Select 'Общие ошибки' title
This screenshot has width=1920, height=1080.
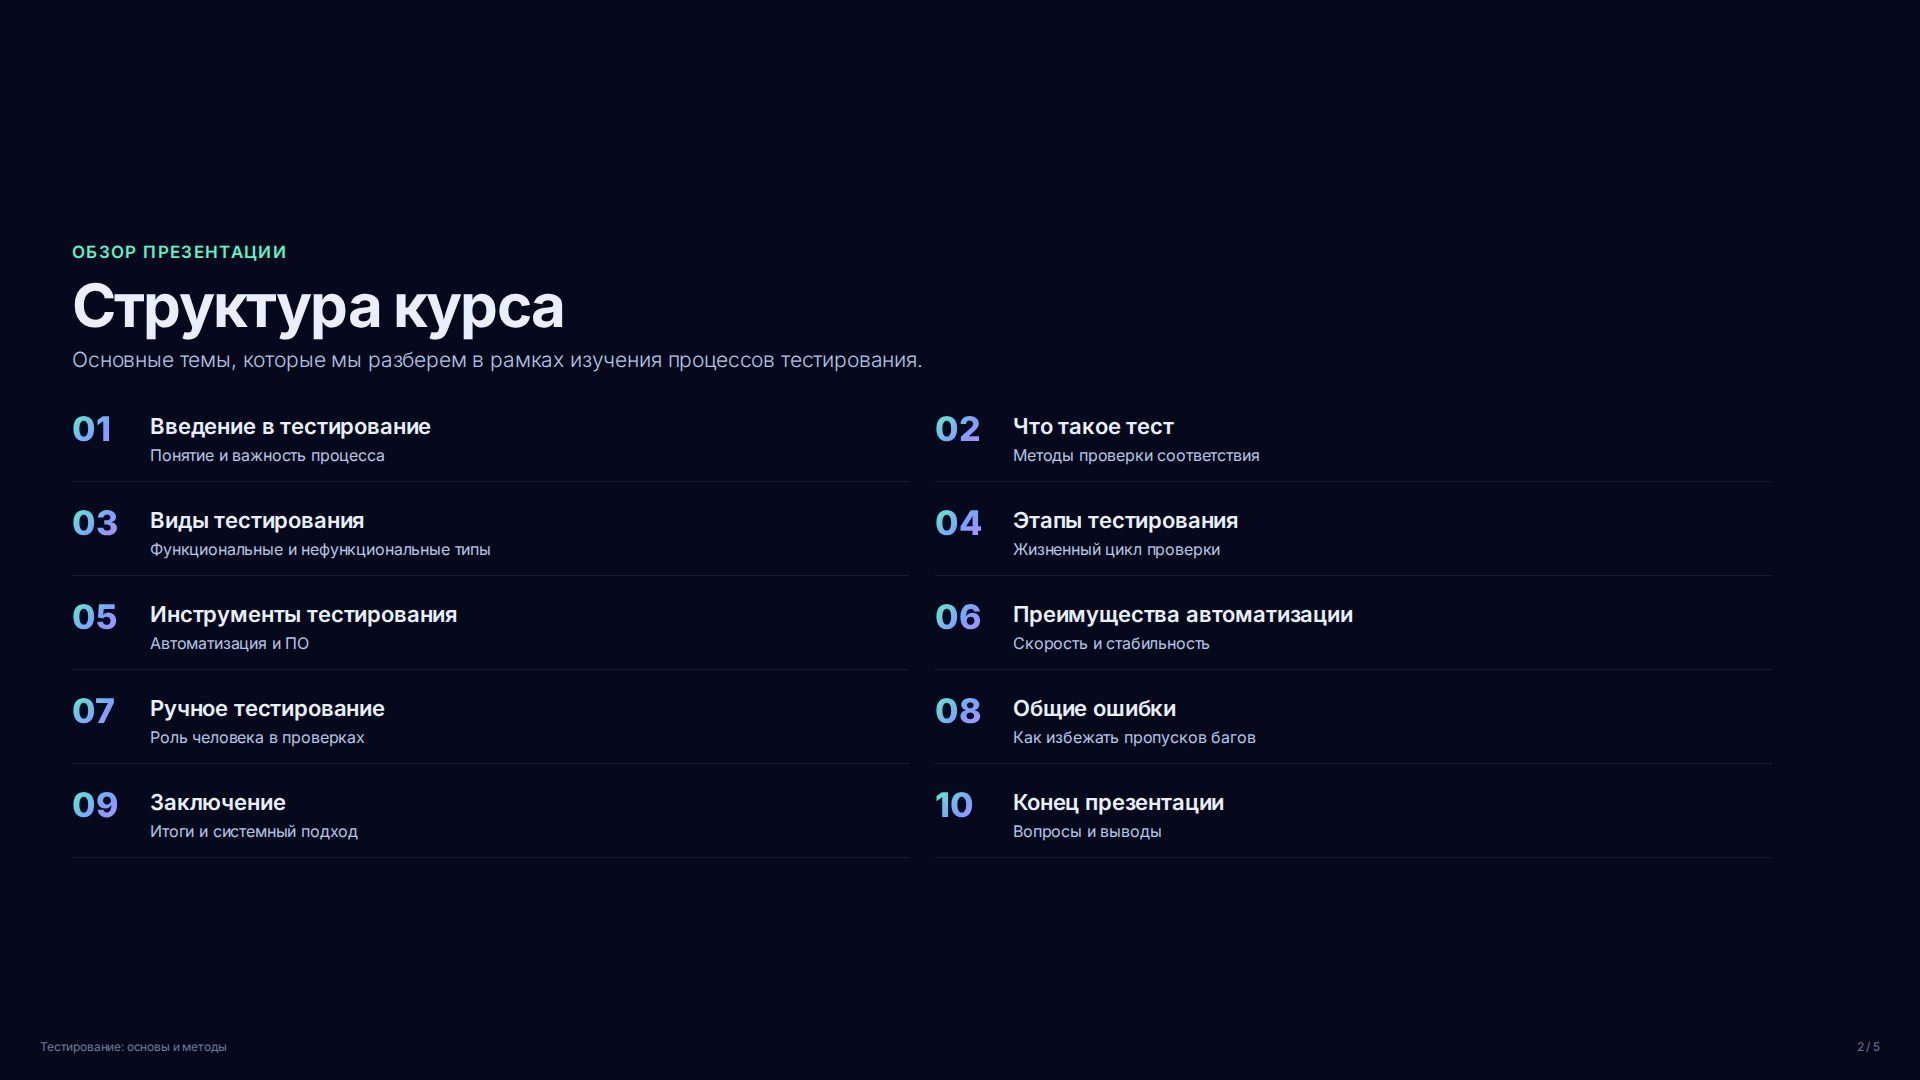click(1094, 709)
